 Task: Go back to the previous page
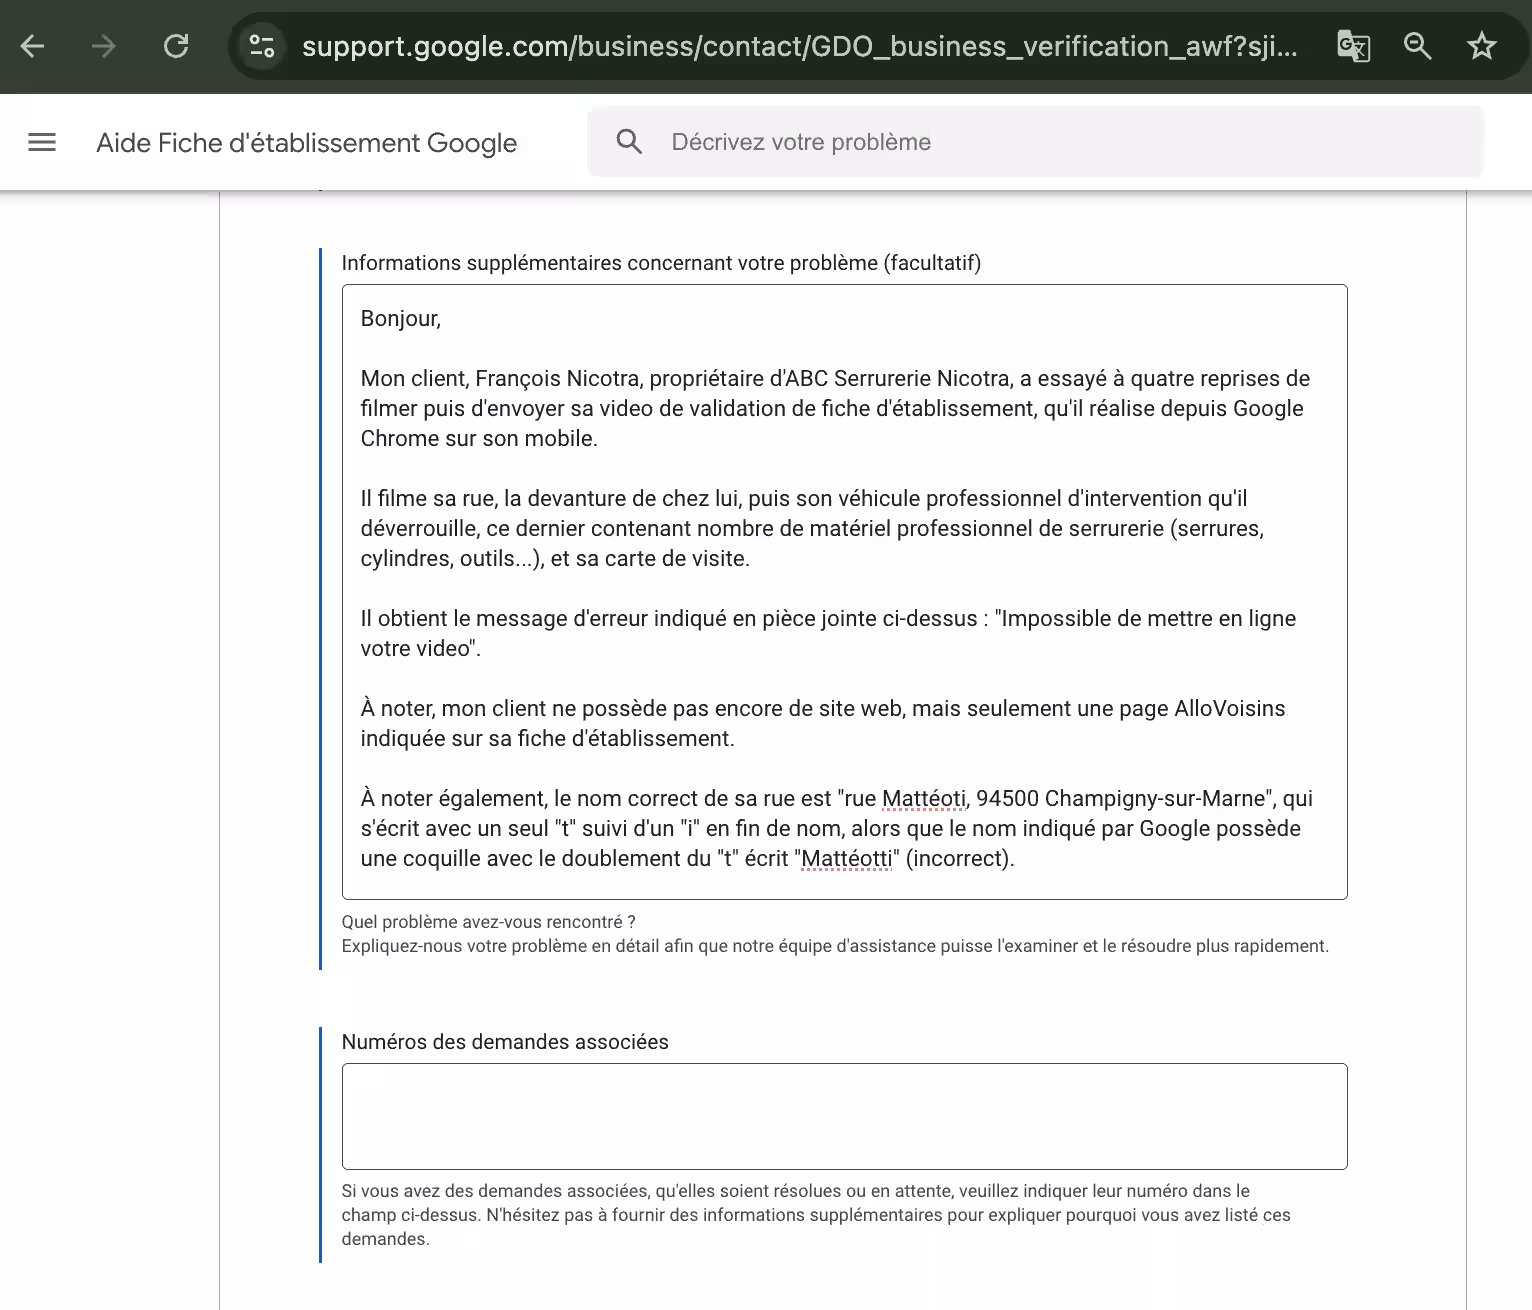point(32,46)
